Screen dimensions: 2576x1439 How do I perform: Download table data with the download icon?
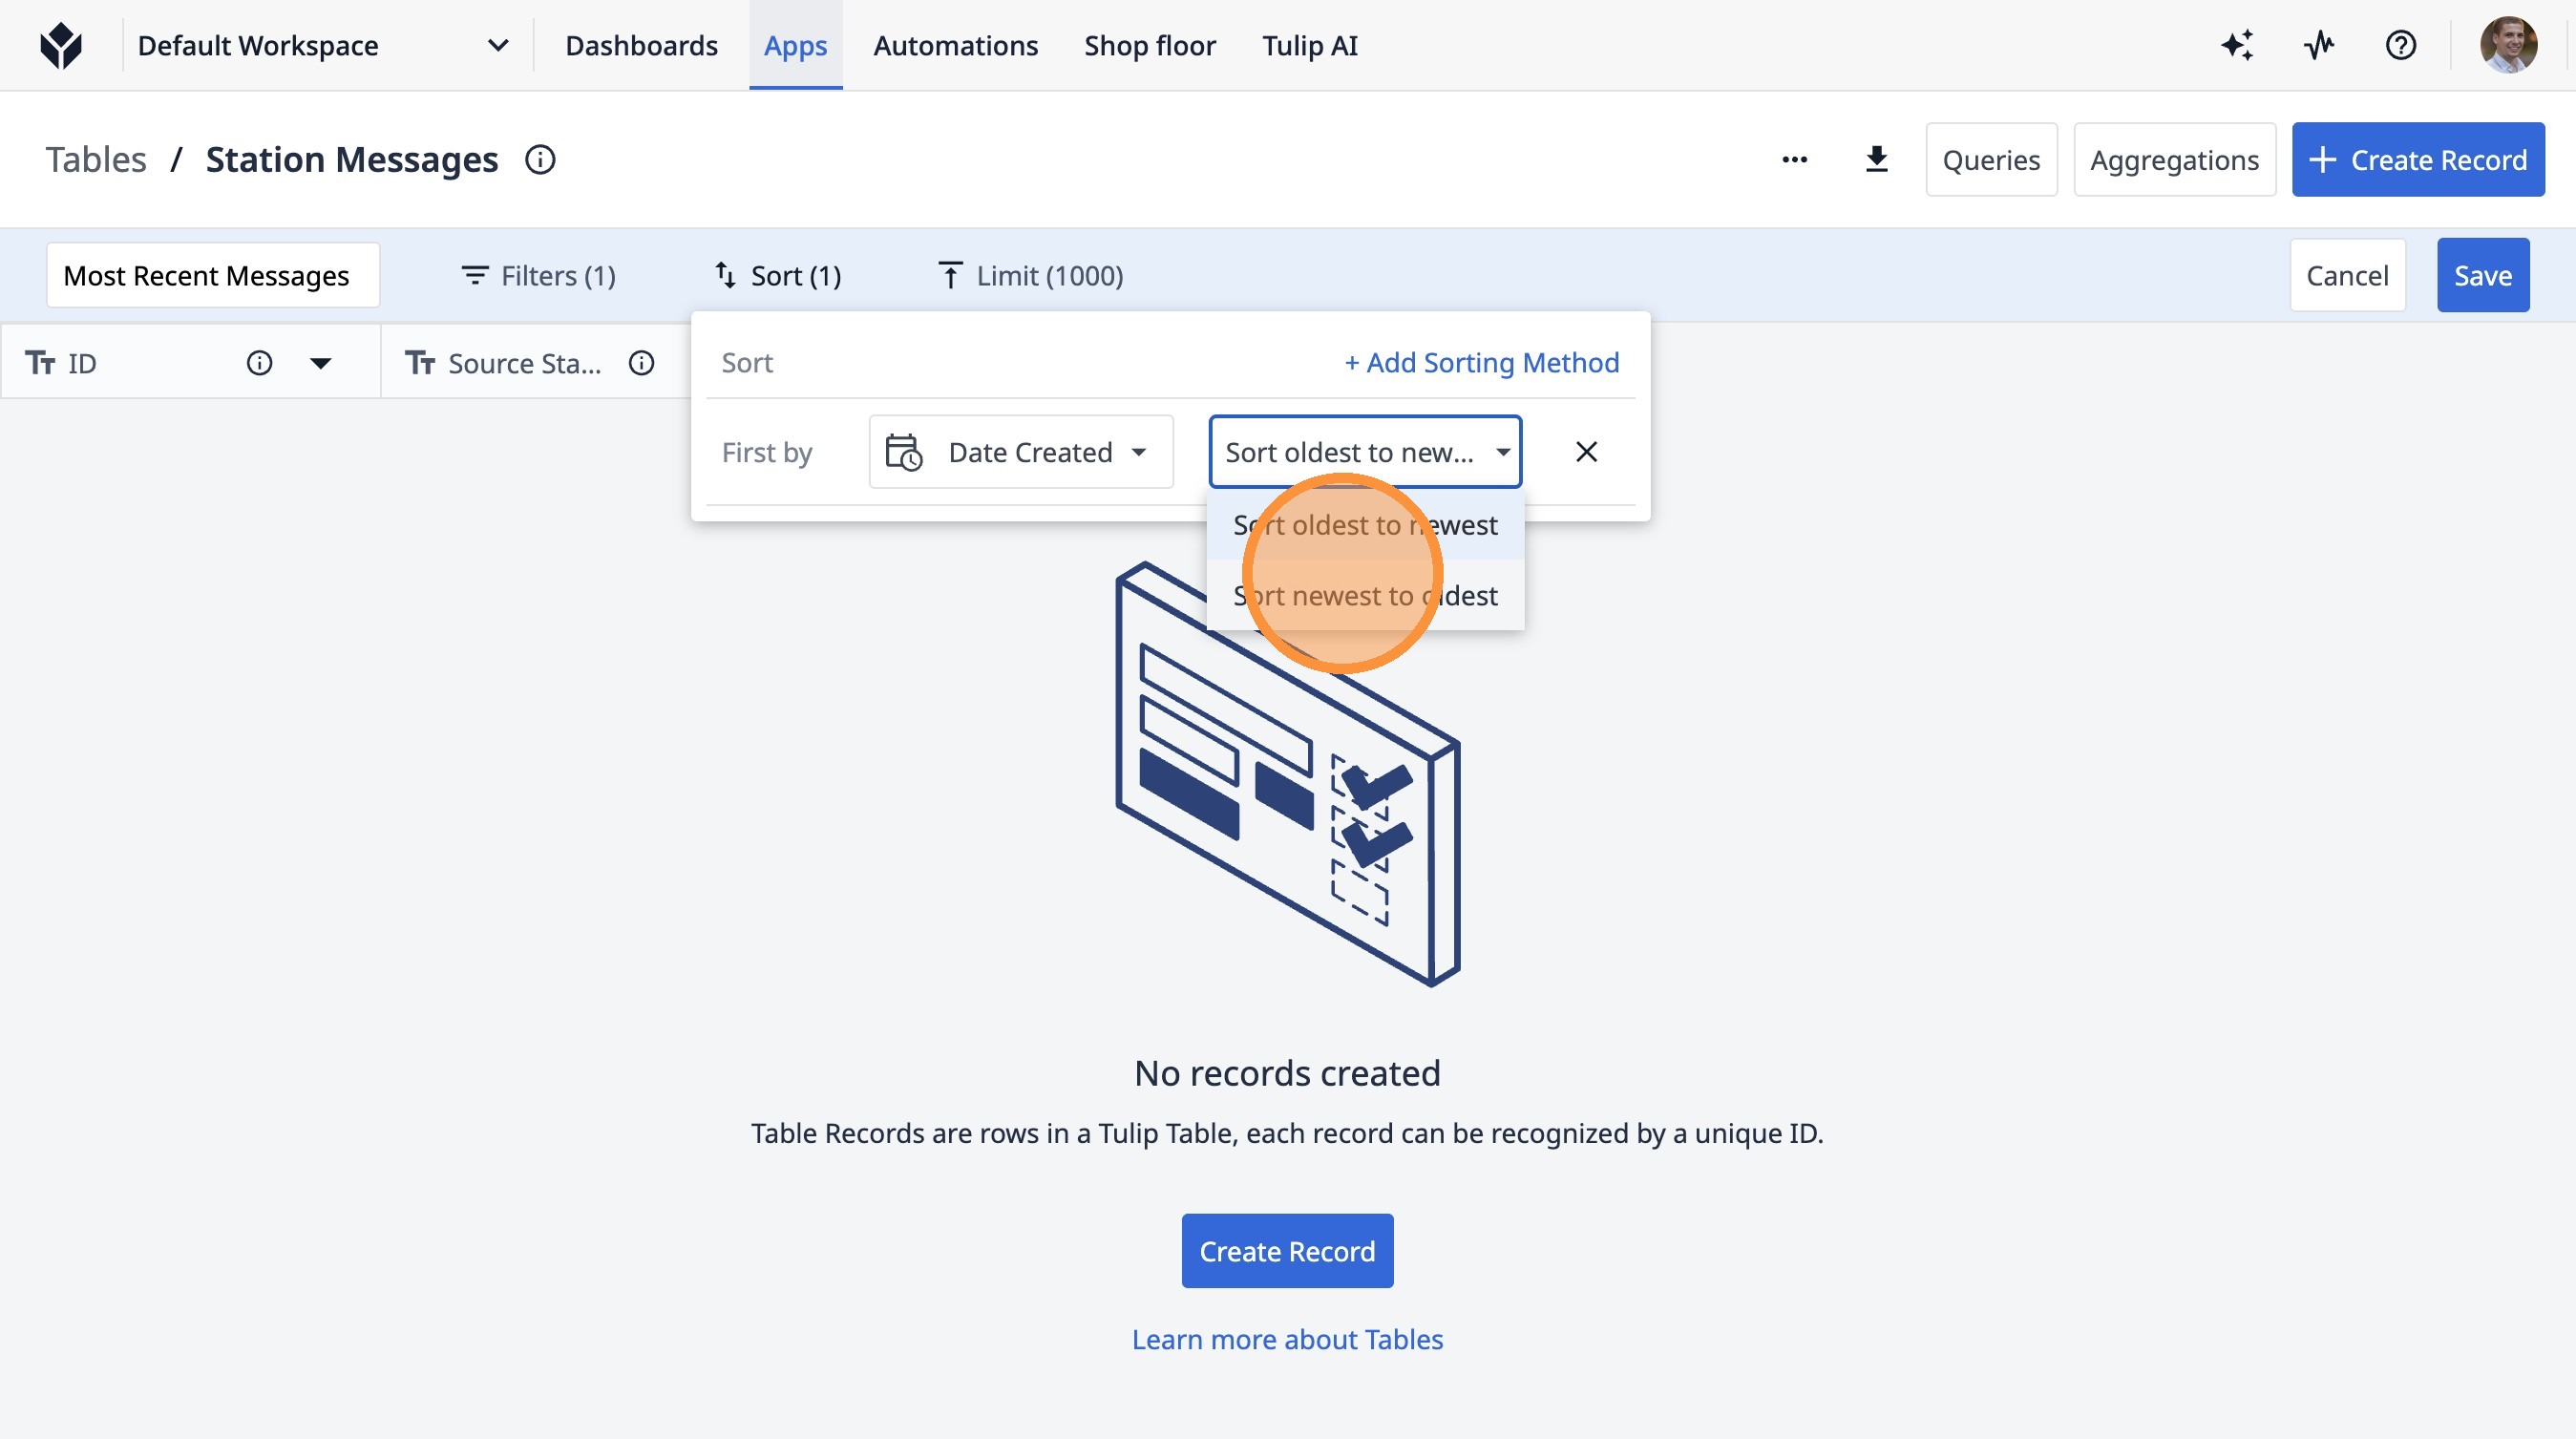(x=1876, y=160)
